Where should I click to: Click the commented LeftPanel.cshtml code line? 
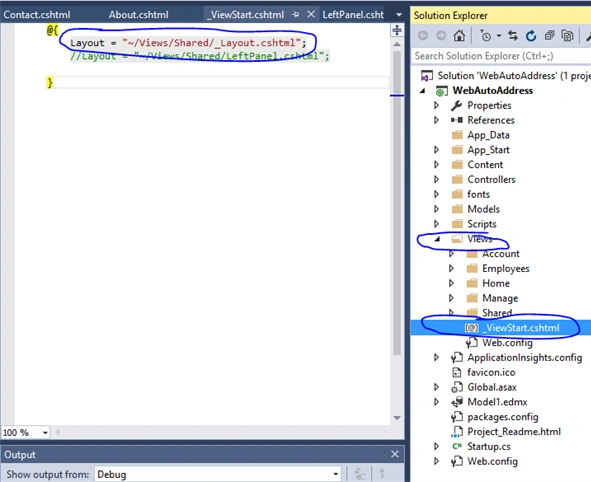pos(200,56)
